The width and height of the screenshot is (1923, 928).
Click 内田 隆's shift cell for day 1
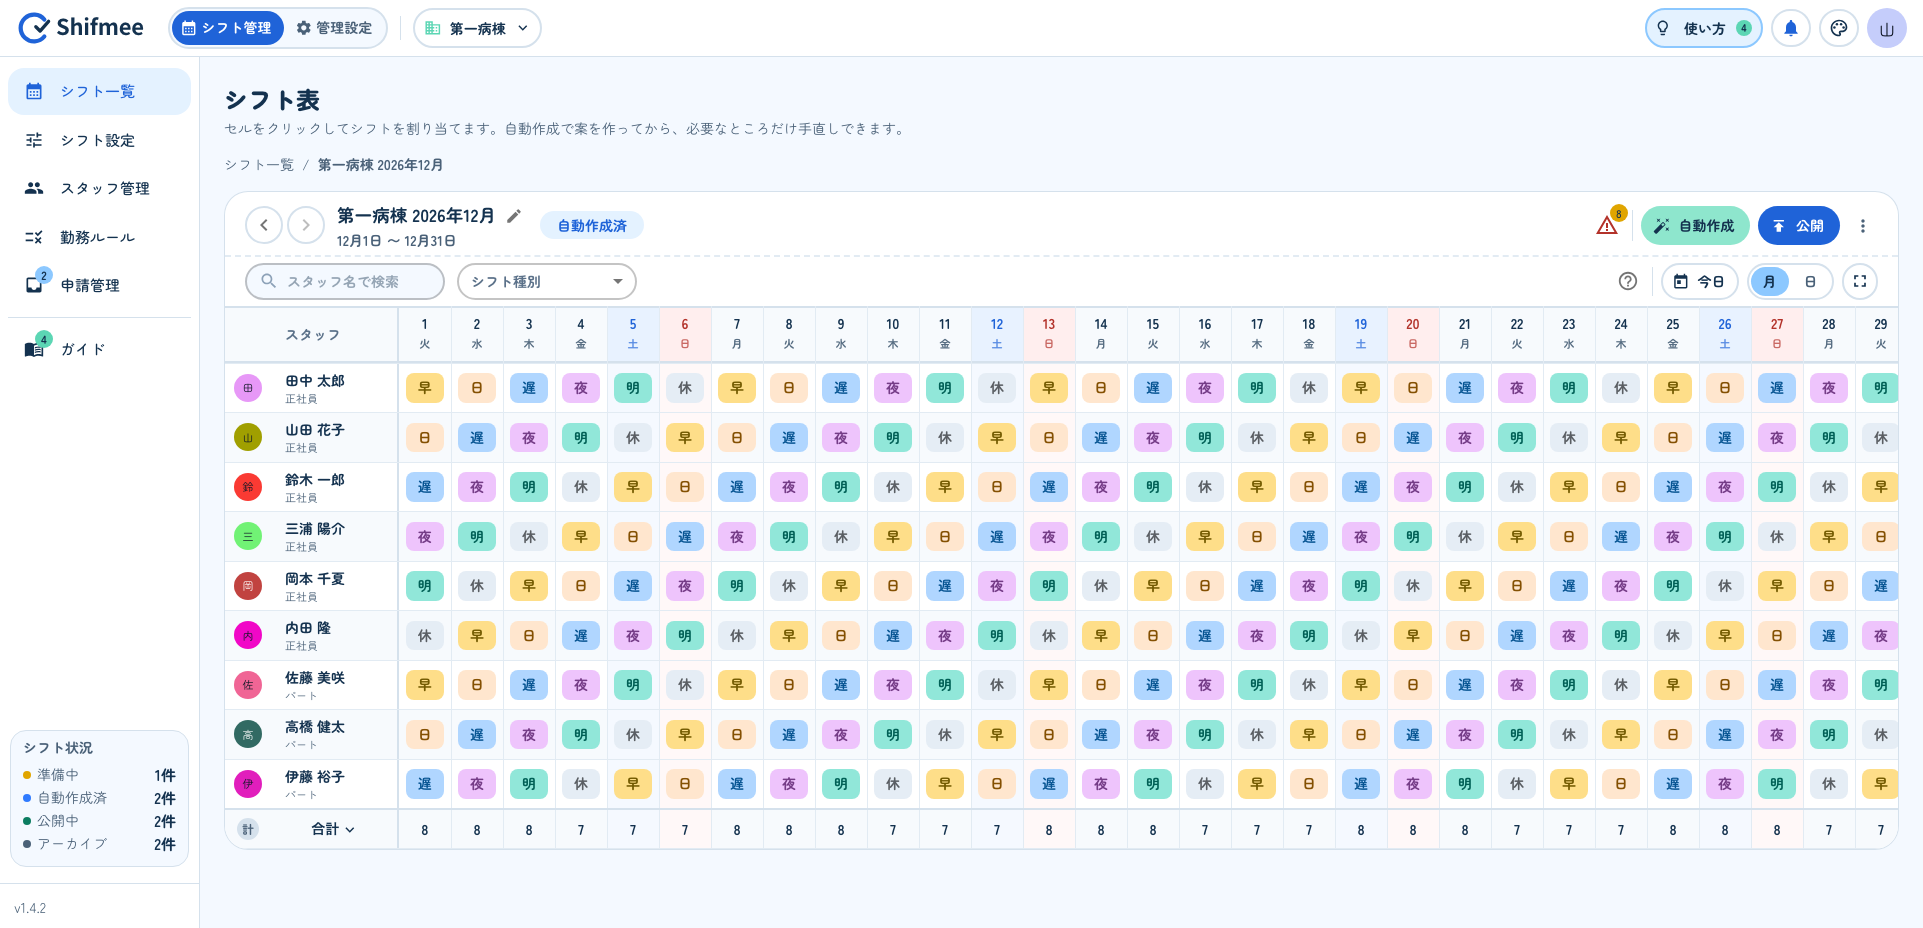click(x=425, y=636)
